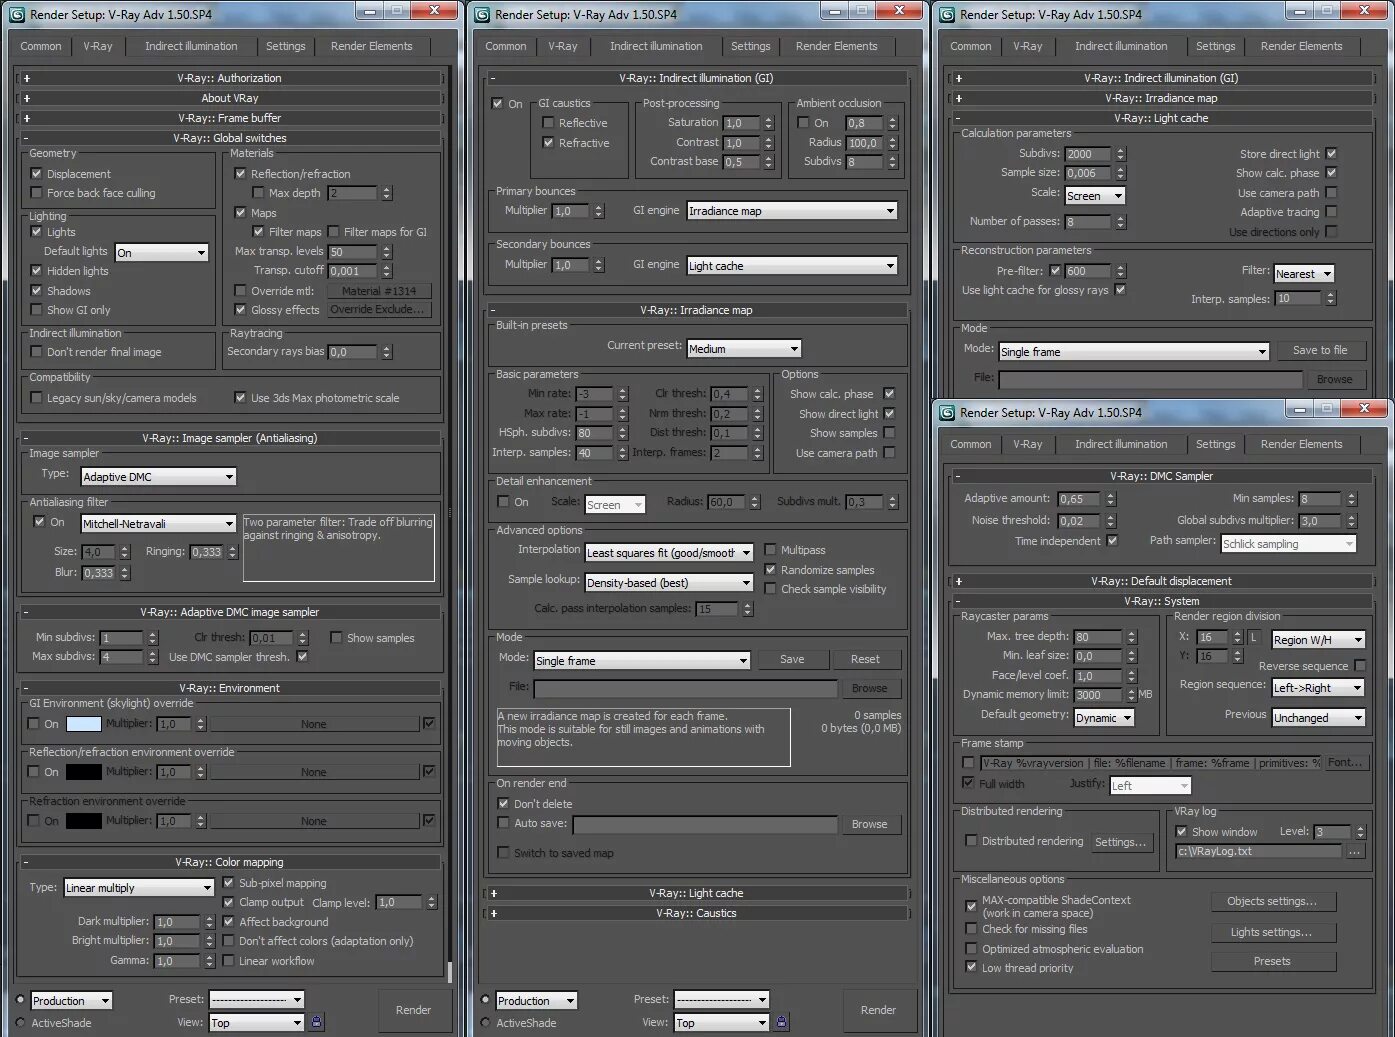The height and width of the screenshot is (1037, 1395).
Task: Open Indirect illumination tab in left window
Action: 191,46
